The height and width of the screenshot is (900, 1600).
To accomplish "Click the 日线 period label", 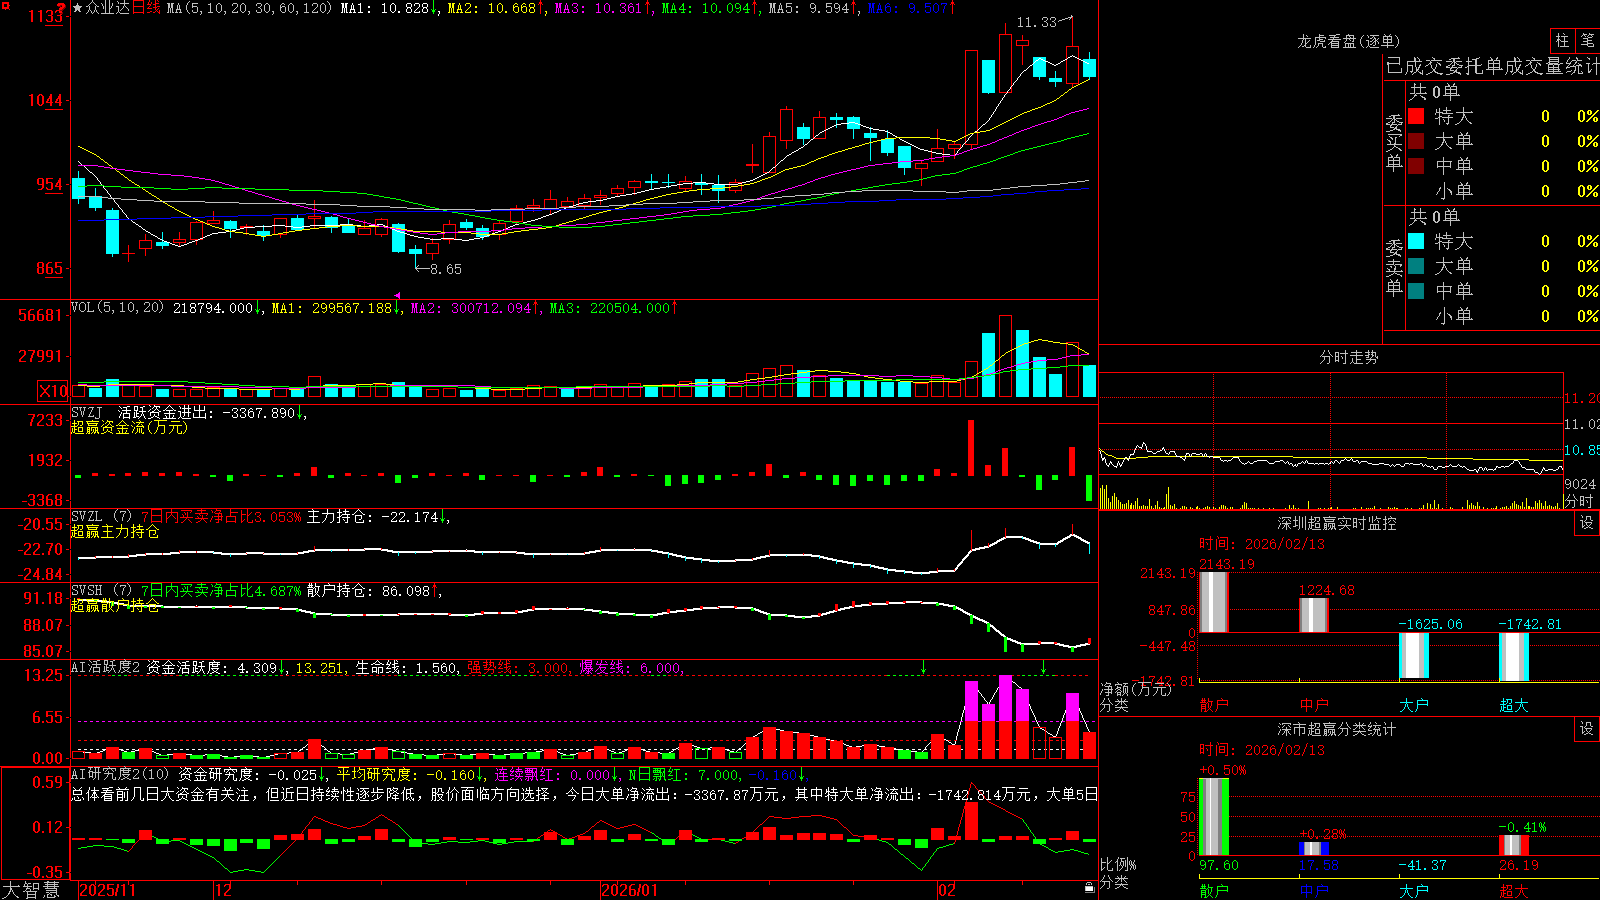I will pyautogui.click(x=146, y=8).
